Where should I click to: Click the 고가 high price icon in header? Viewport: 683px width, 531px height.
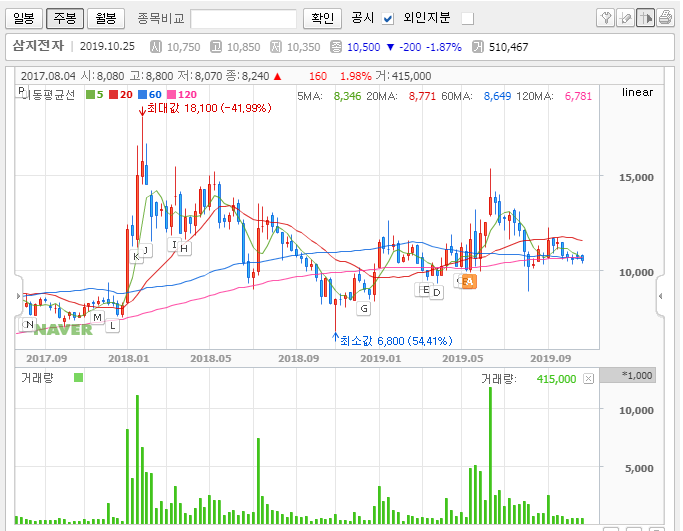click(216, 47)
